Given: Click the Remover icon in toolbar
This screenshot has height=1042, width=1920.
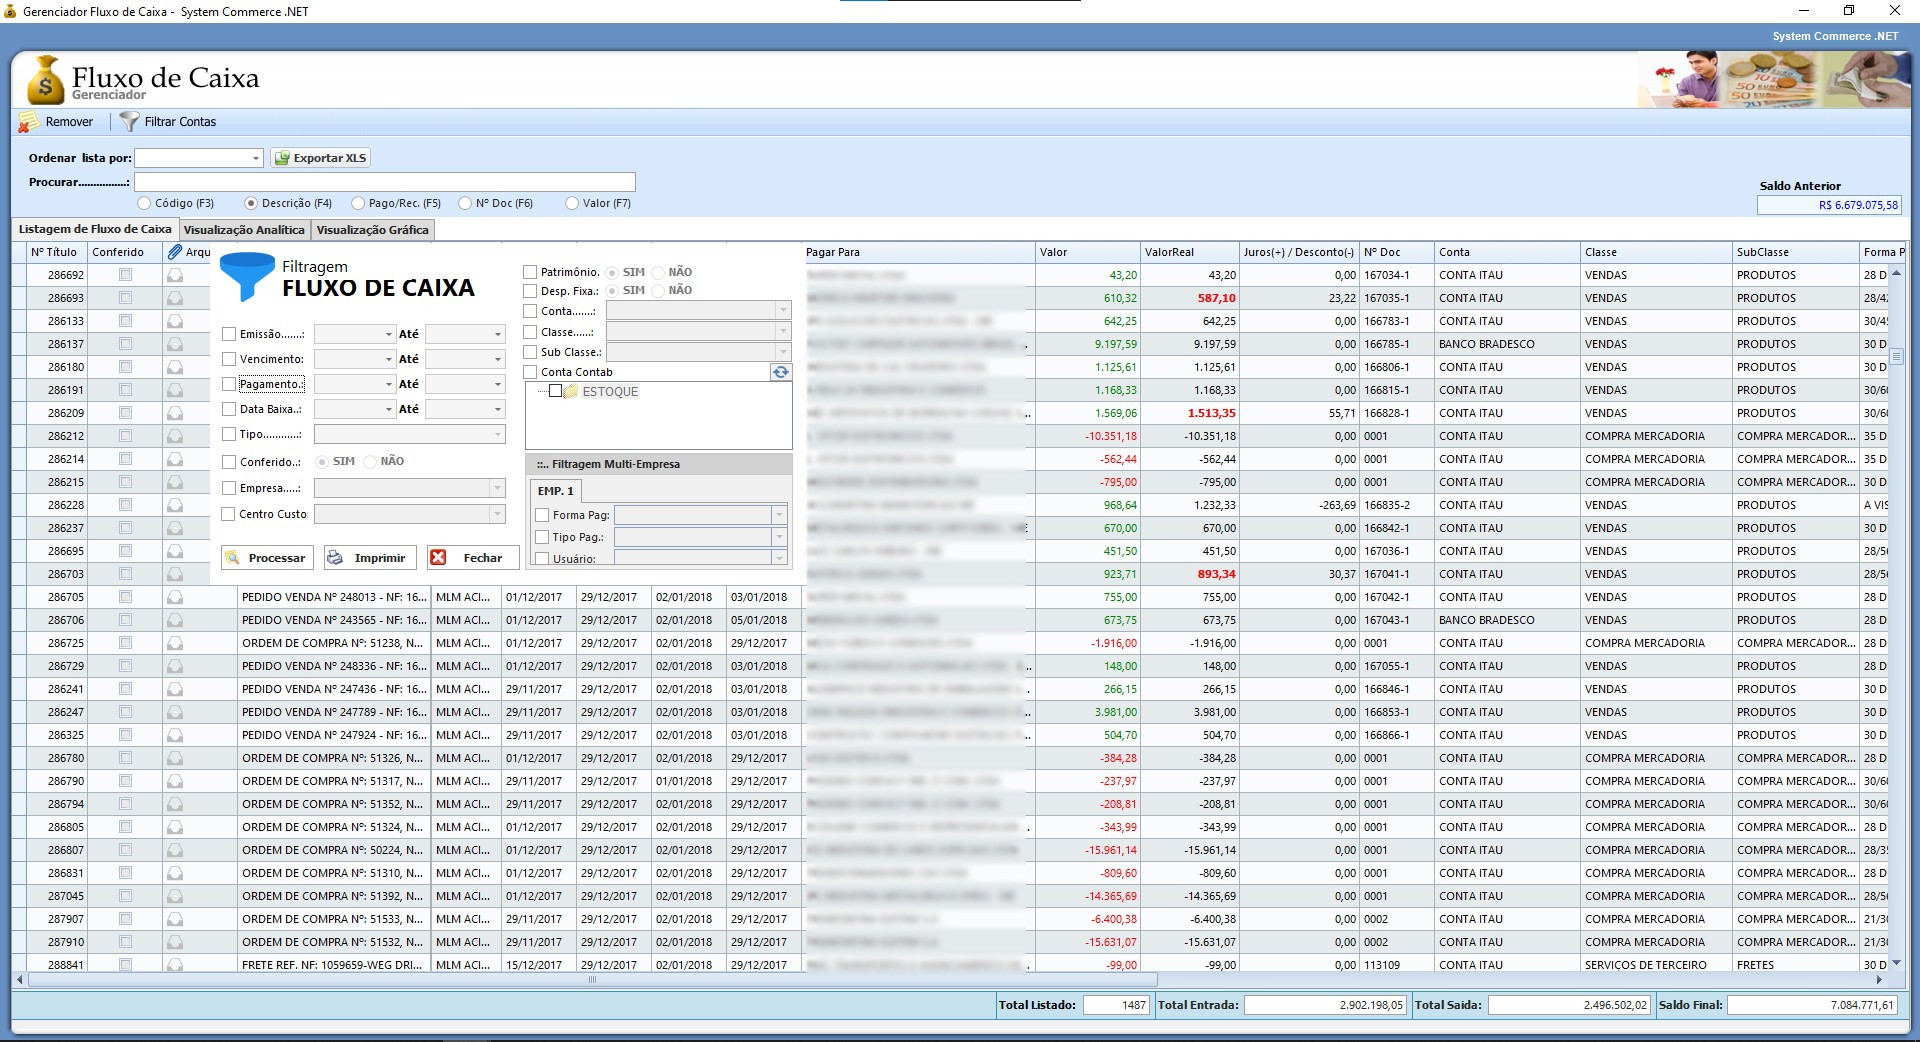Looking at the screenshot, I should [29, 122].
